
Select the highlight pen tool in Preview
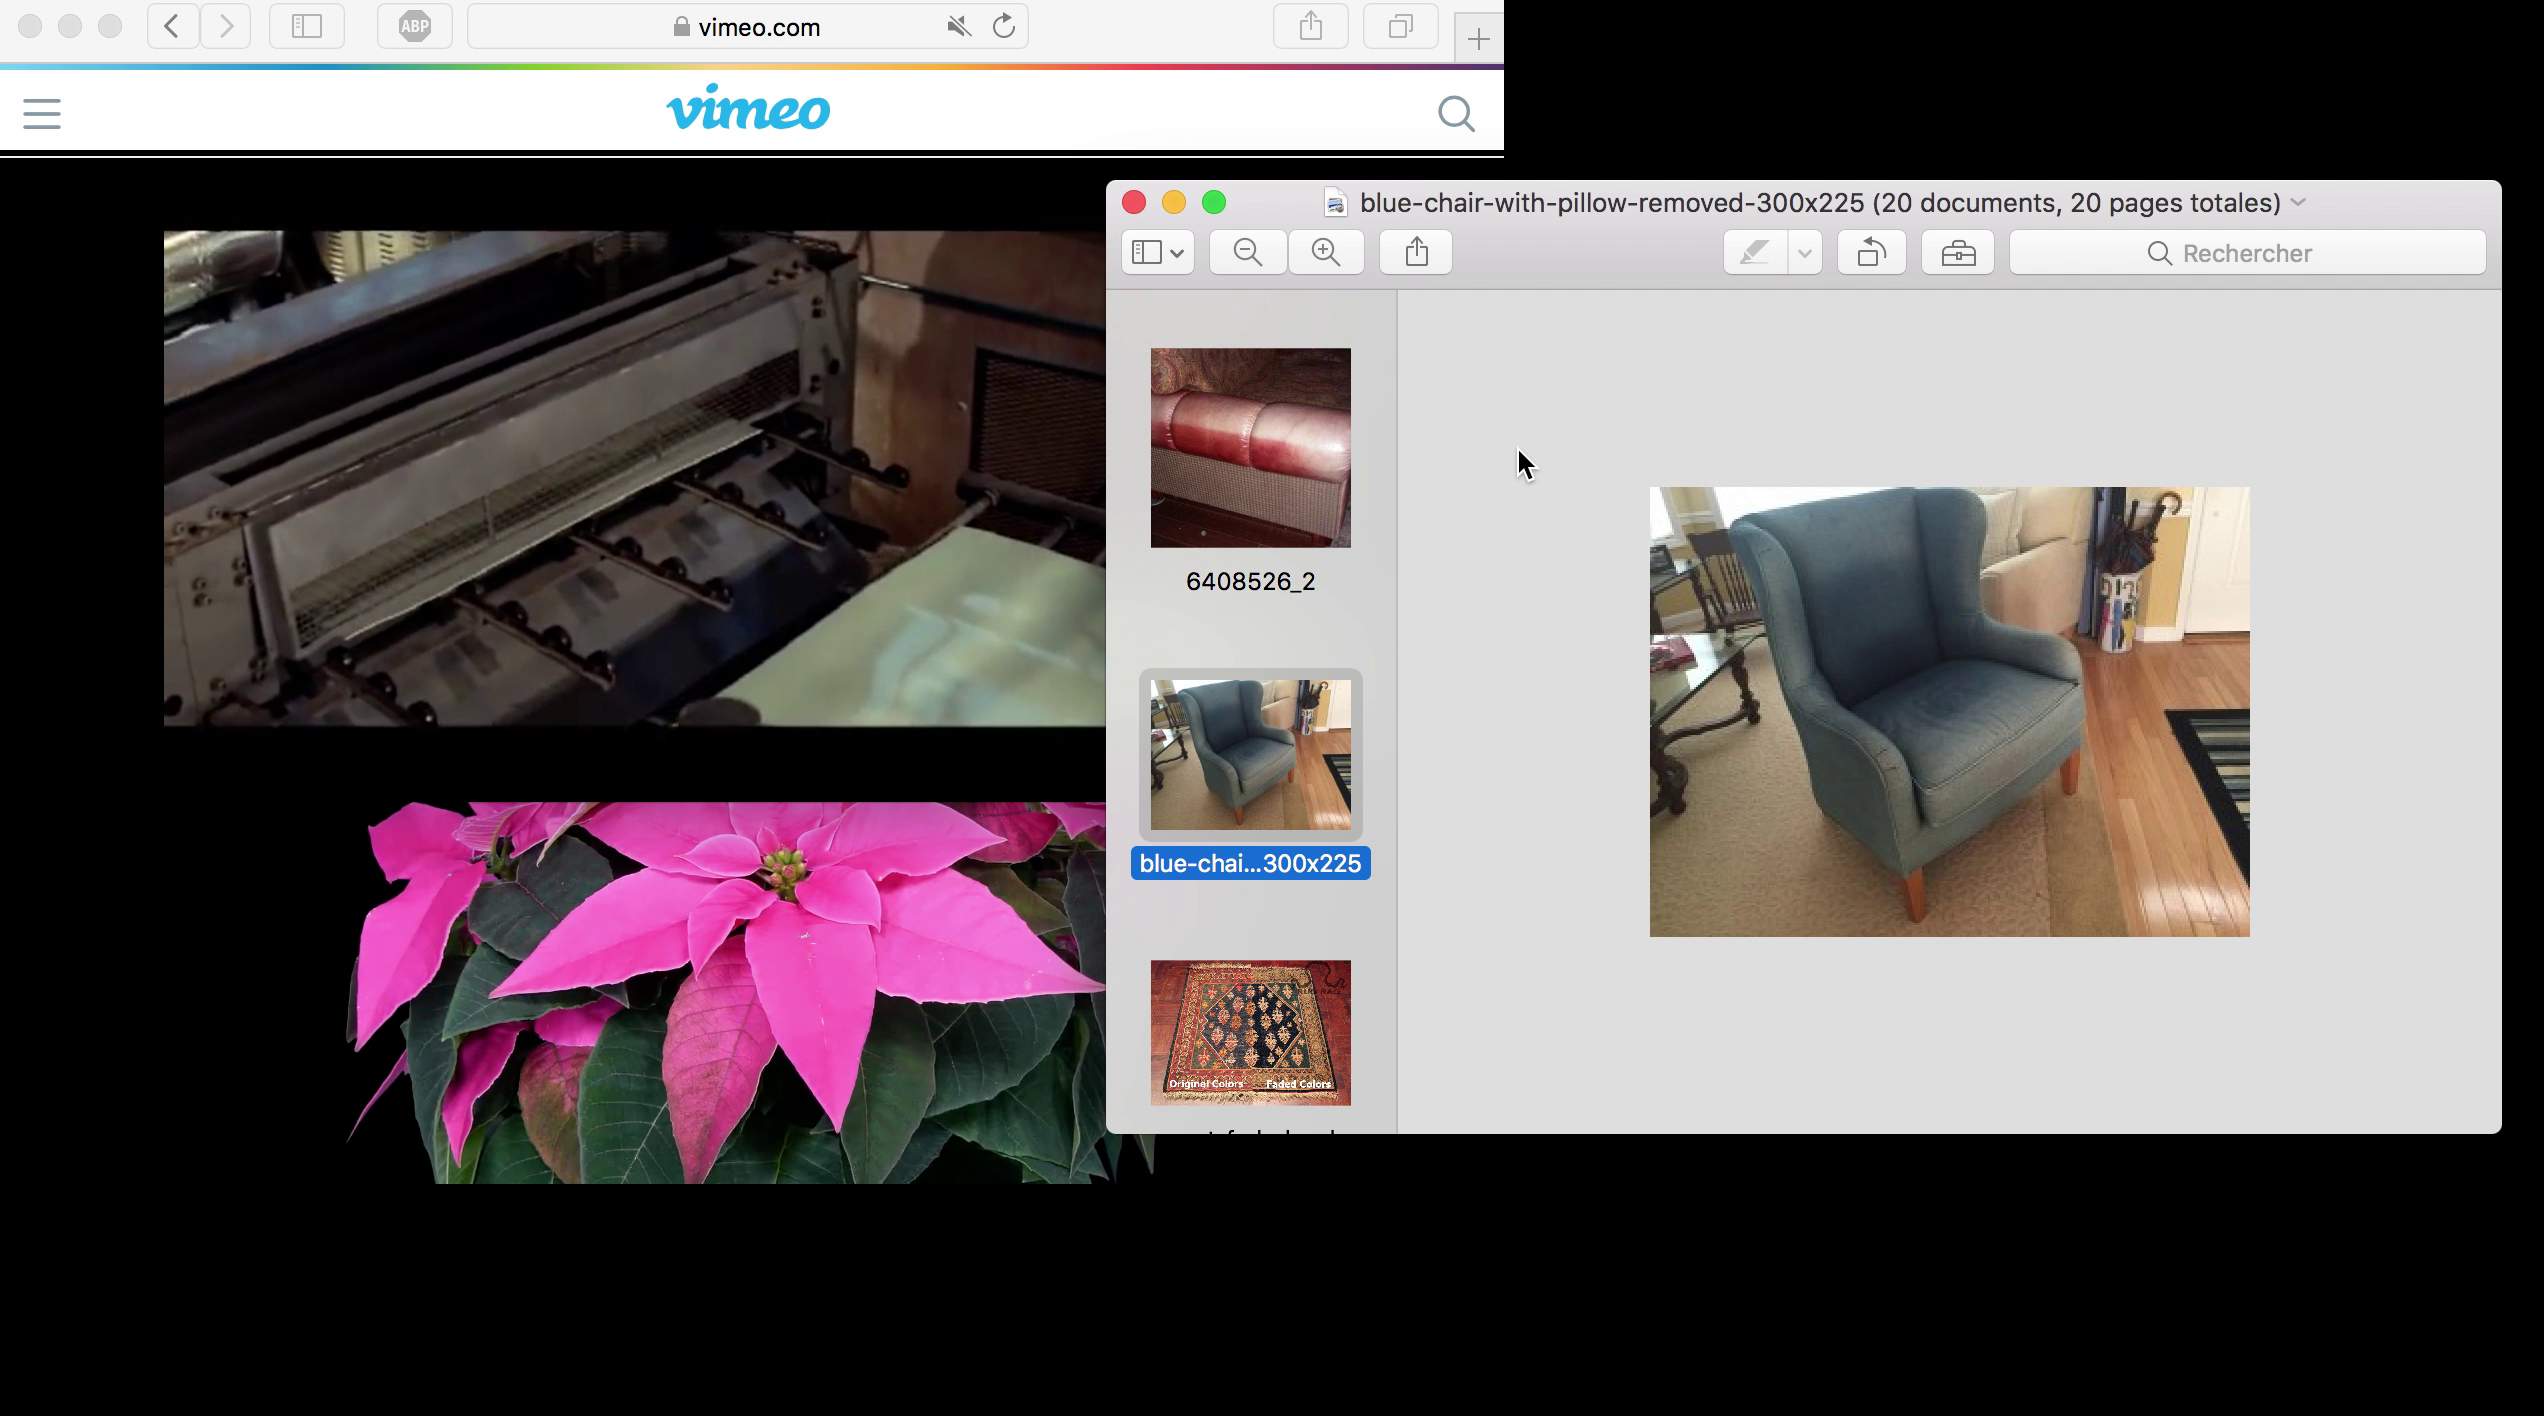(1755, 253)
